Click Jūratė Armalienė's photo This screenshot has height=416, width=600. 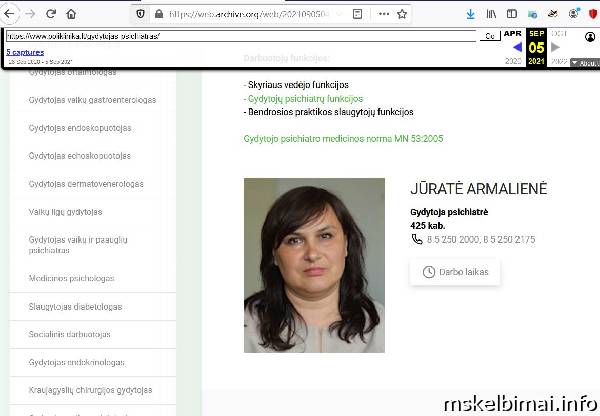point(314,265)
